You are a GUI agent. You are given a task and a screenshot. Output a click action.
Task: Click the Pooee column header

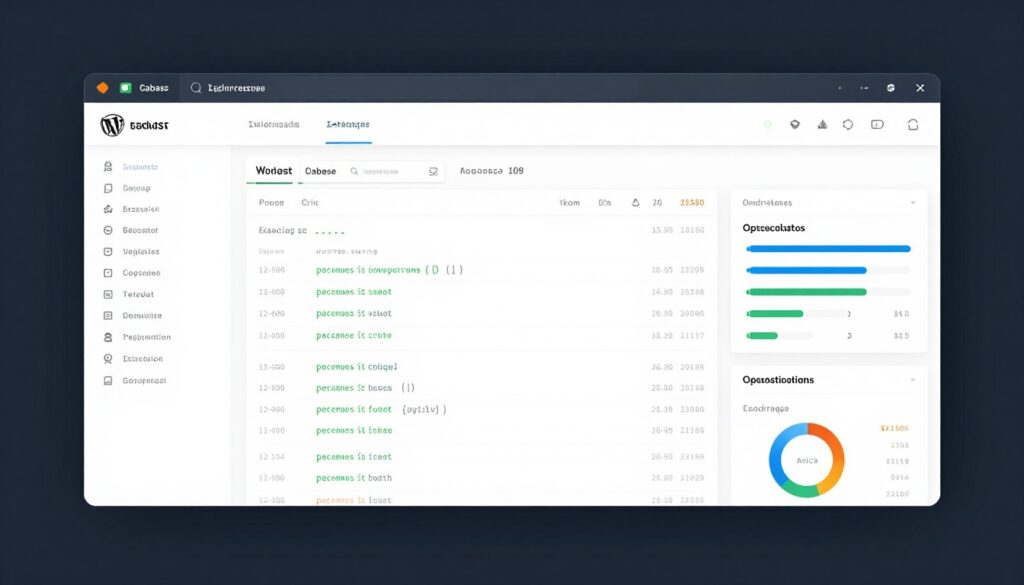(271, 202)
